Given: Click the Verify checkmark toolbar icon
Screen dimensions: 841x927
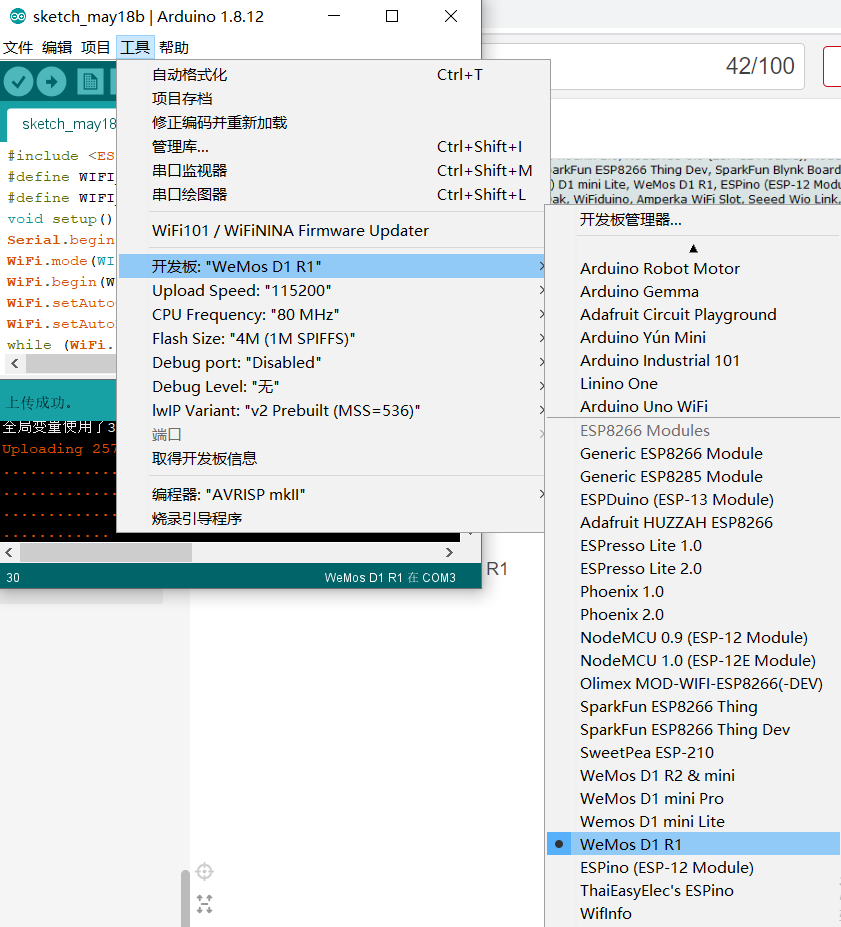Looking at the screenshot, I should click(x=19, y=82).
